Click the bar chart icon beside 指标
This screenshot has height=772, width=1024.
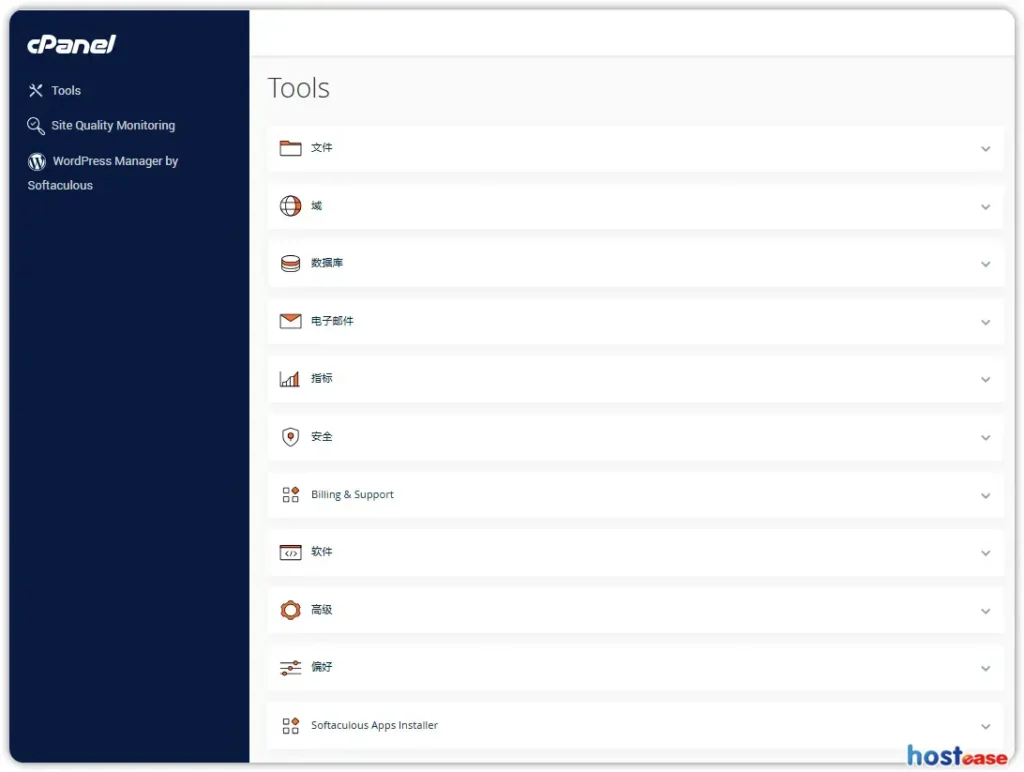[x=290, y=379]
